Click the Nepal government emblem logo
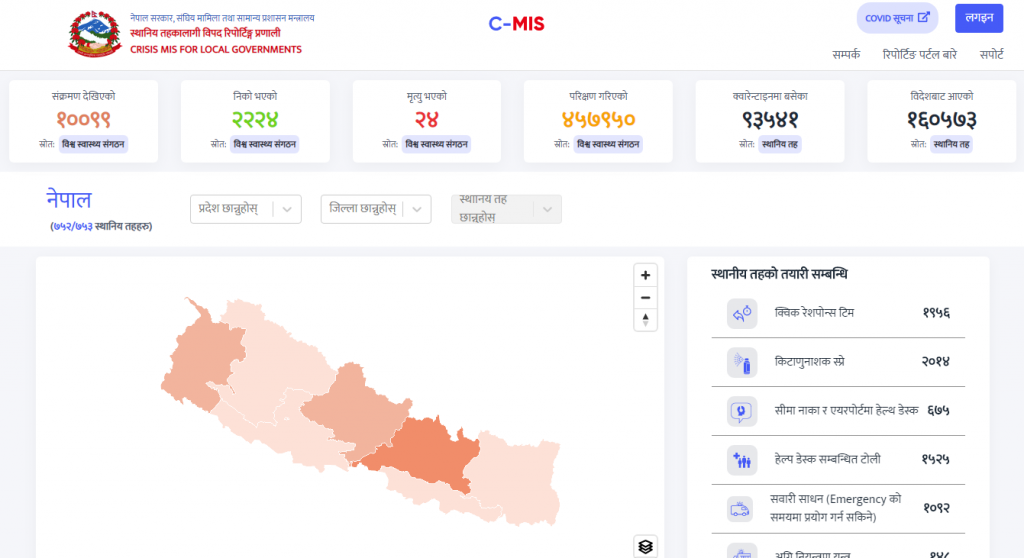1024x558 pixels. pos(95,34)
